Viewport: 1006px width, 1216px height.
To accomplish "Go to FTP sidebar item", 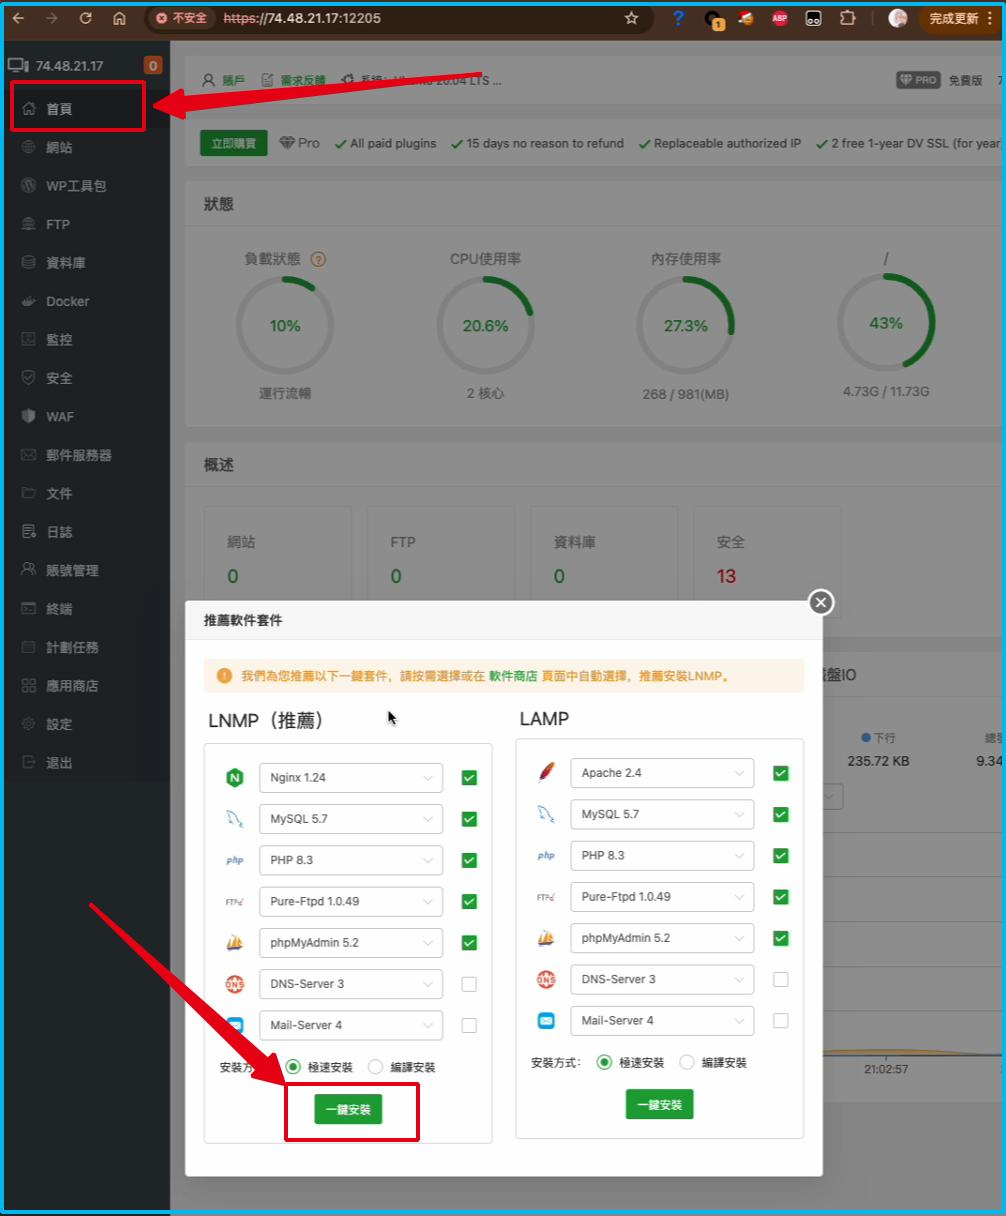I will coord(58,224).
